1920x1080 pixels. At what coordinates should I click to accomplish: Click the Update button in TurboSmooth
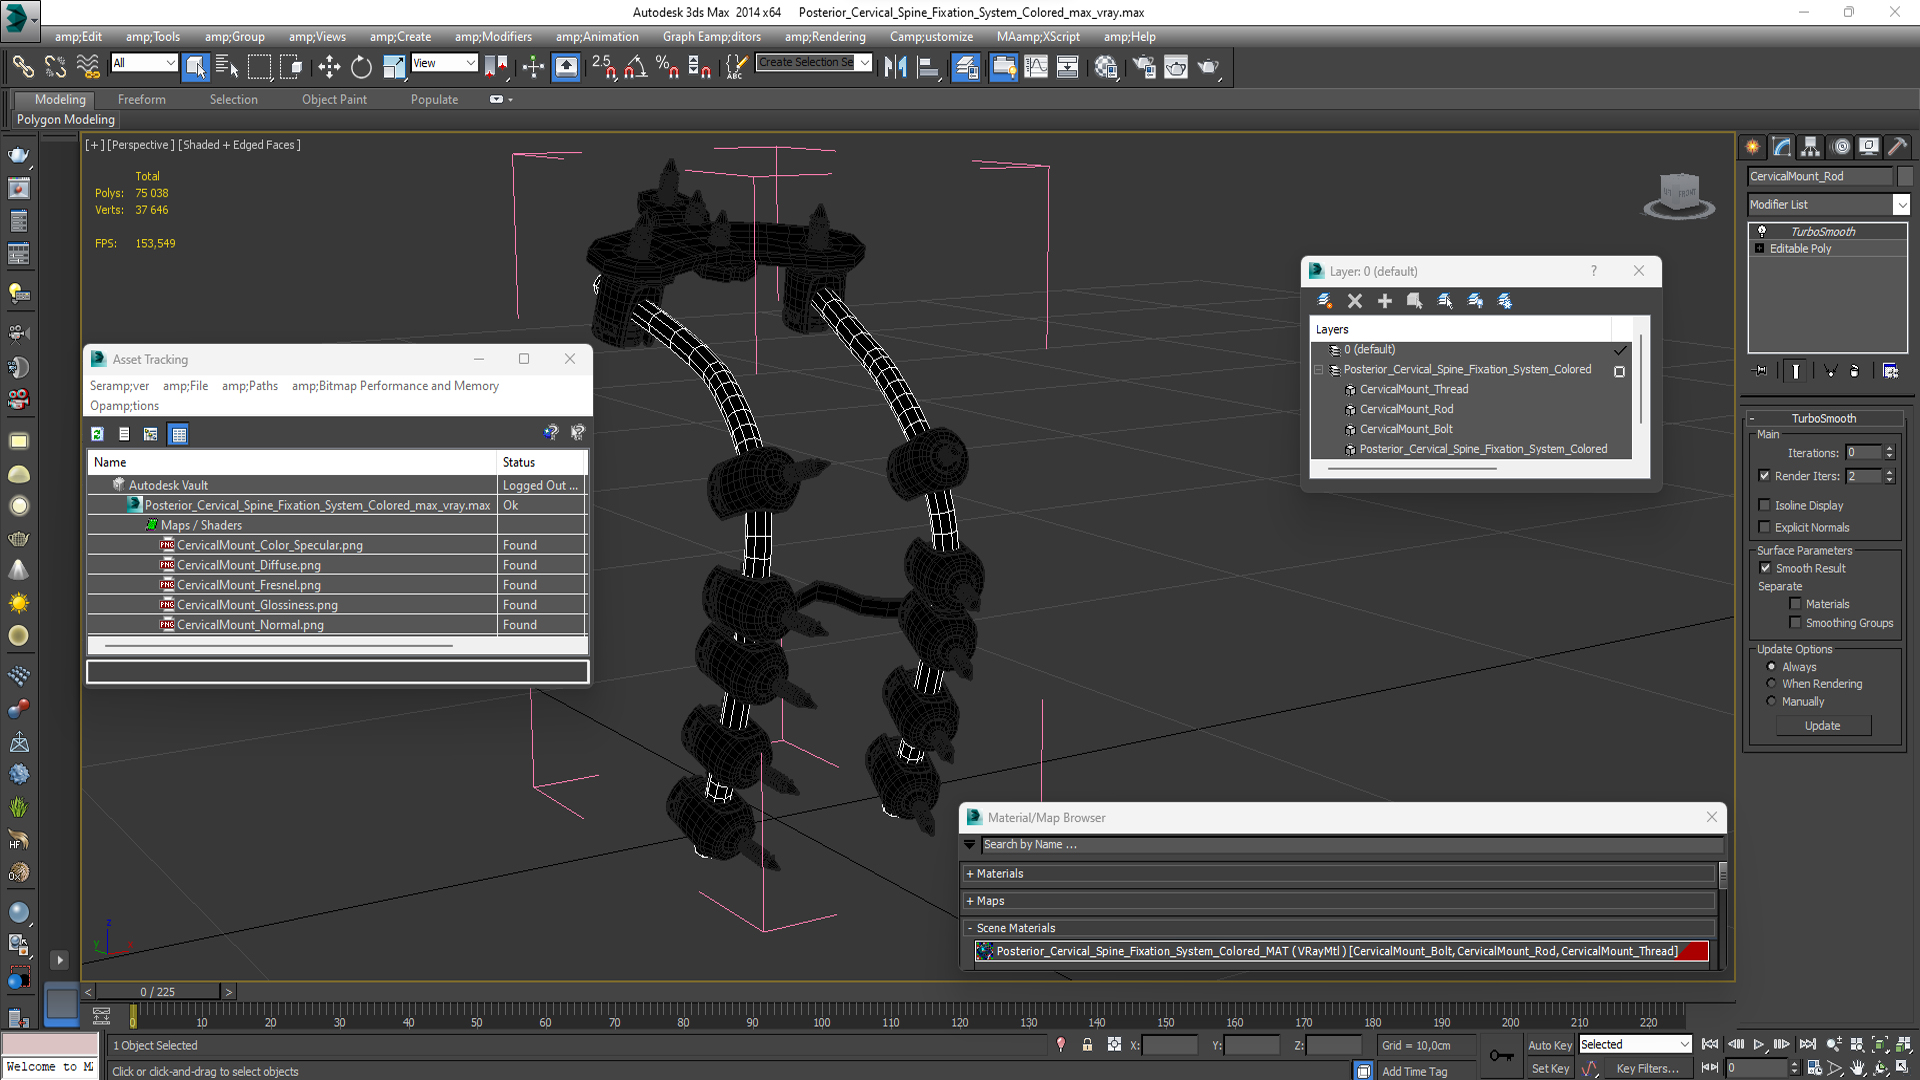point(1823,726)
